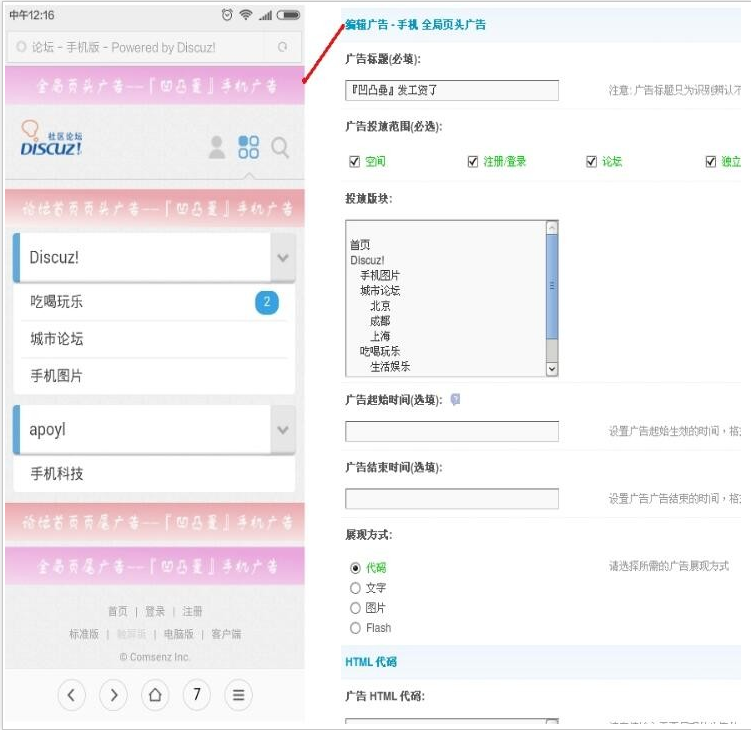Image resolution: width=751 pixels, height=730 pixels.
Task: Tap the 客户端 footer link
Action: tap(226, 634)
